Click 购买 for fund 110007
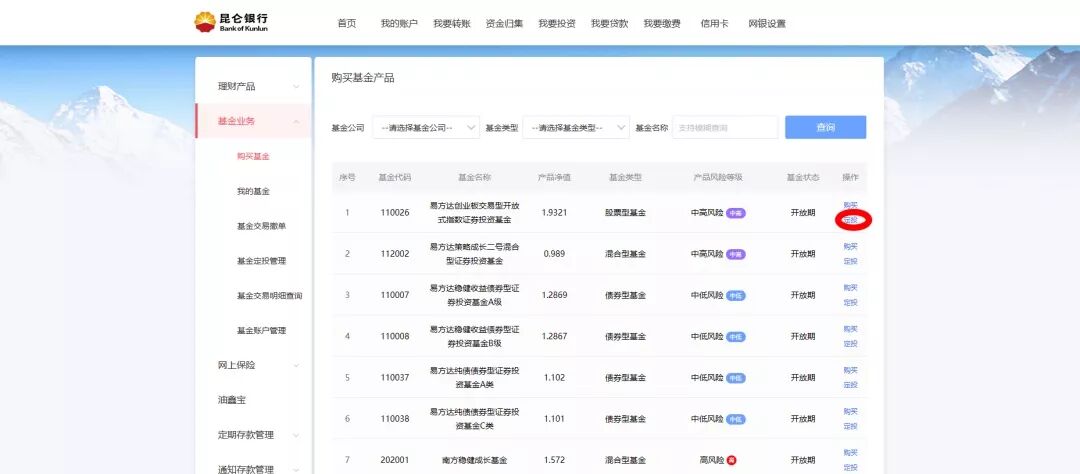This screenshot has width=1080, height=474. (x=851, y=288)
